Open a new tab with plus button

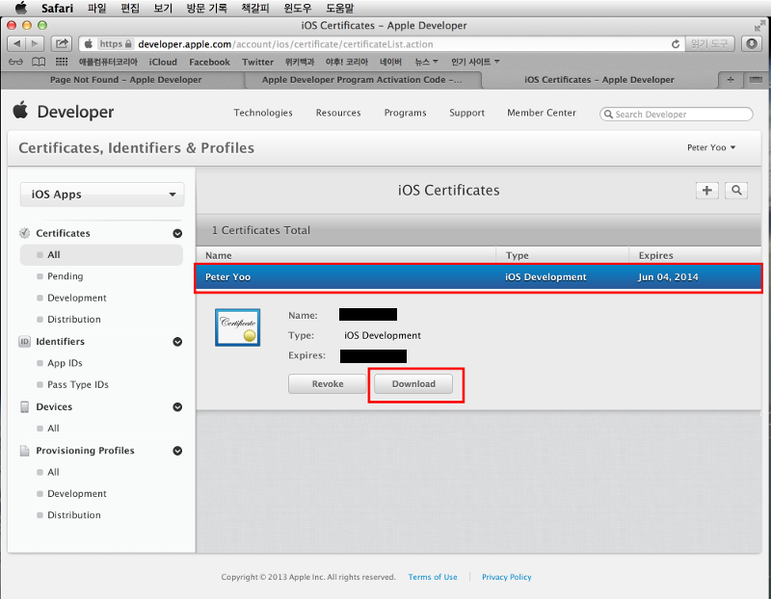tap(730, 79)
